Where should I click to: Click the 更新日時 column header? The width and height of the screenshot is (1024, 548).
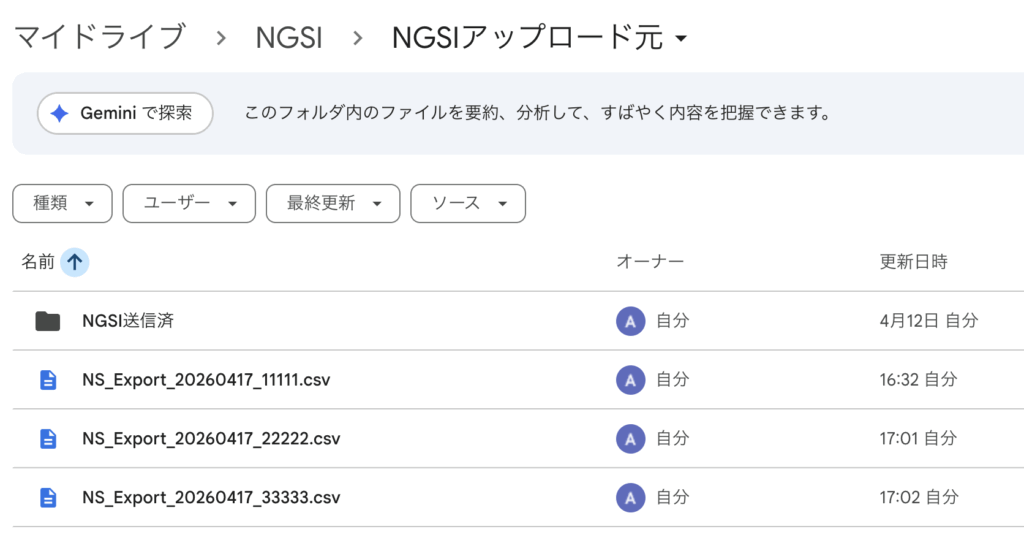tap(913, 262)
